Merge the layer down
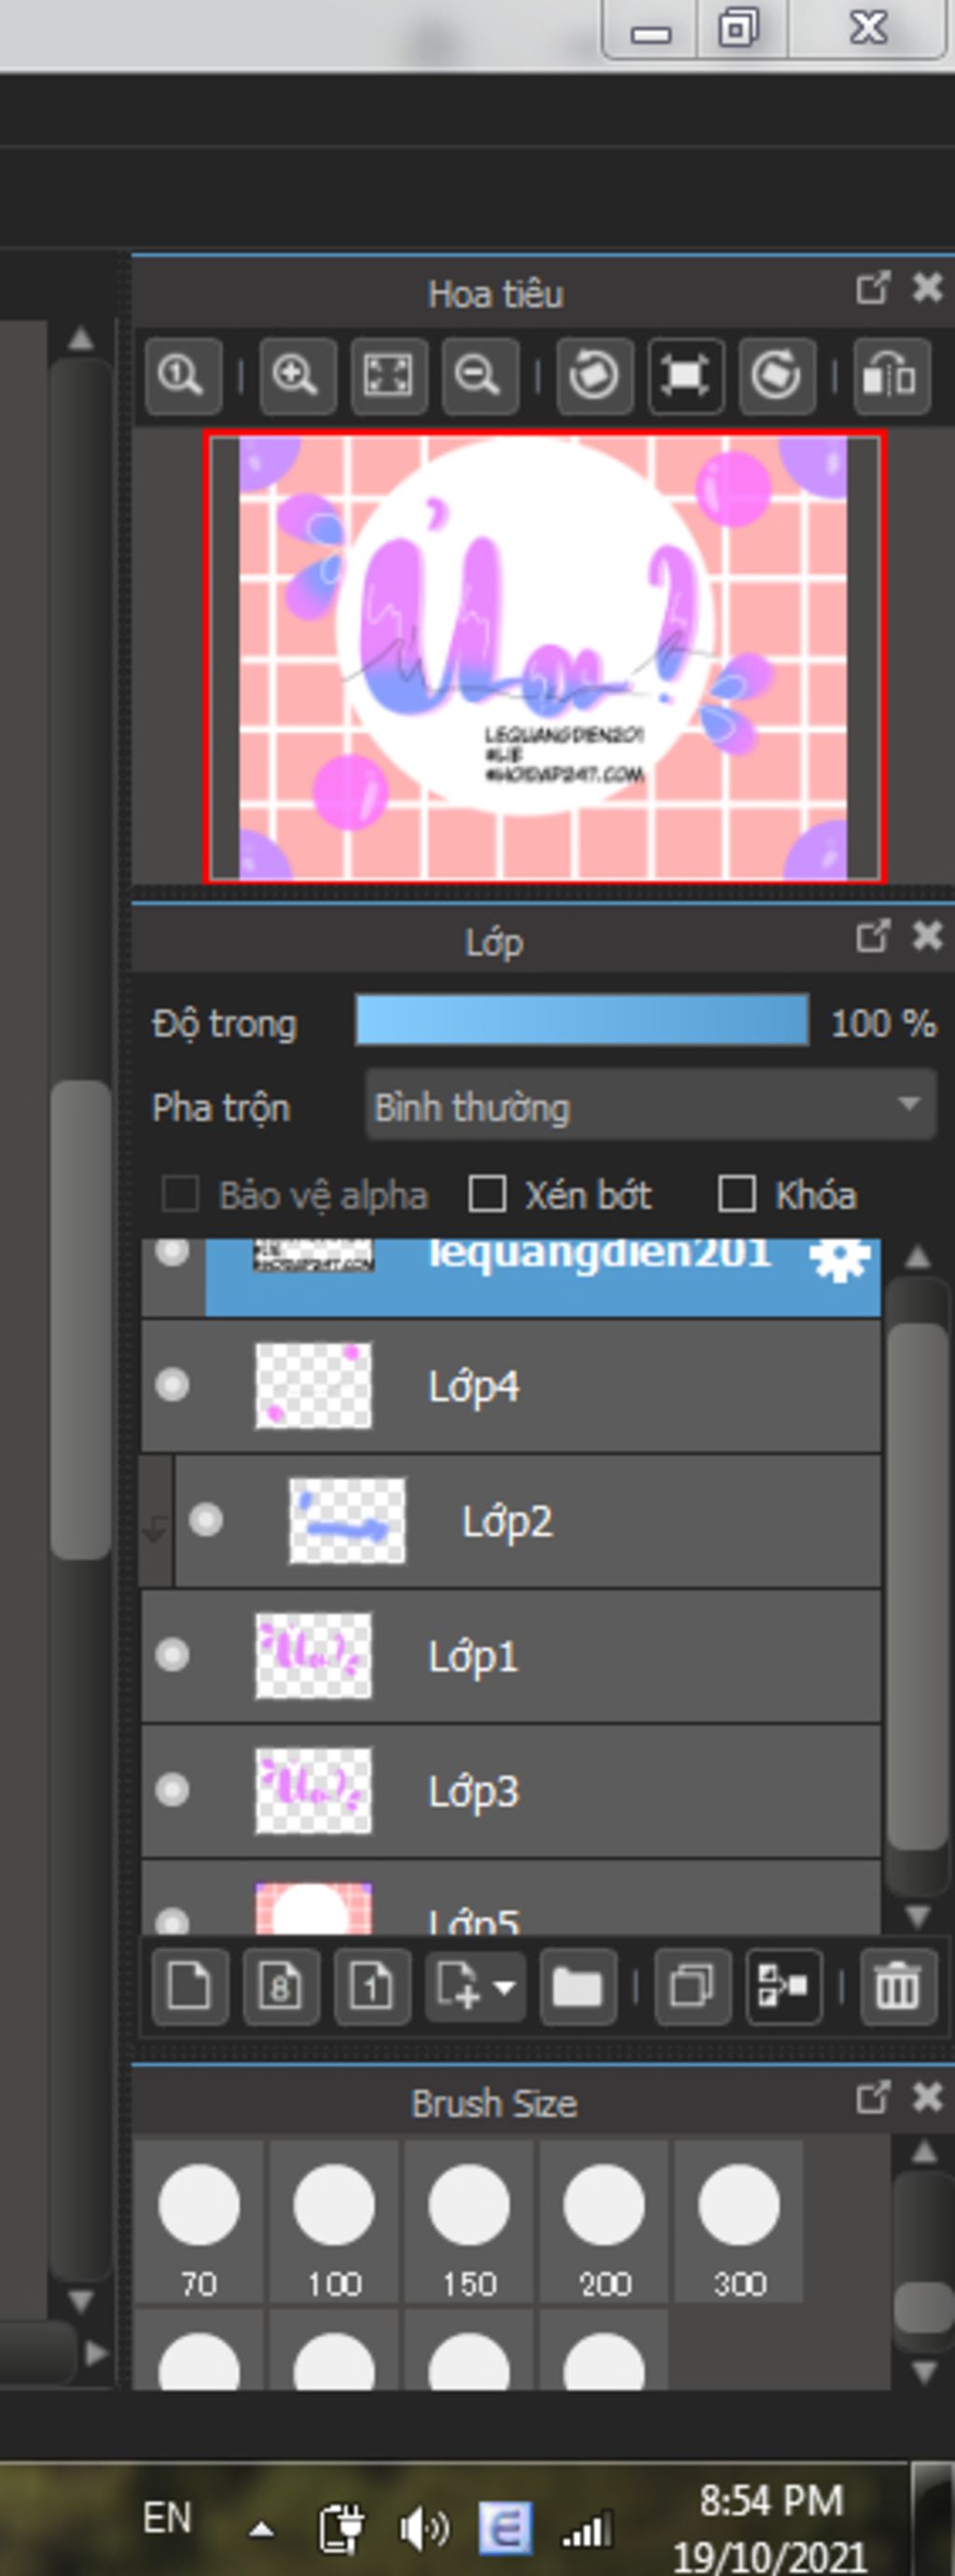Image resolution: width=955 pixels, height=2576 pixels. 783,1986
